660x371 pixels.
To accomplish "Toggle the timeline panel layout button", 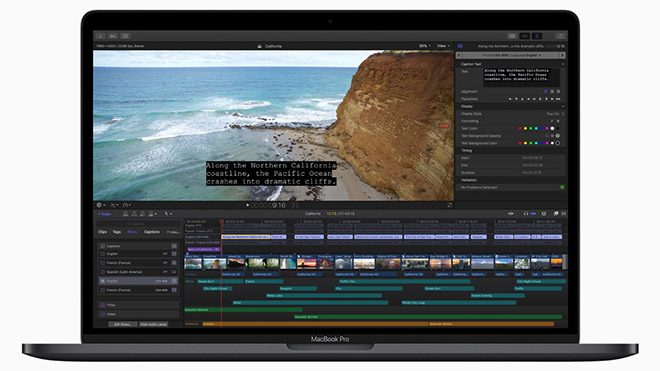I will coord(524,36).
